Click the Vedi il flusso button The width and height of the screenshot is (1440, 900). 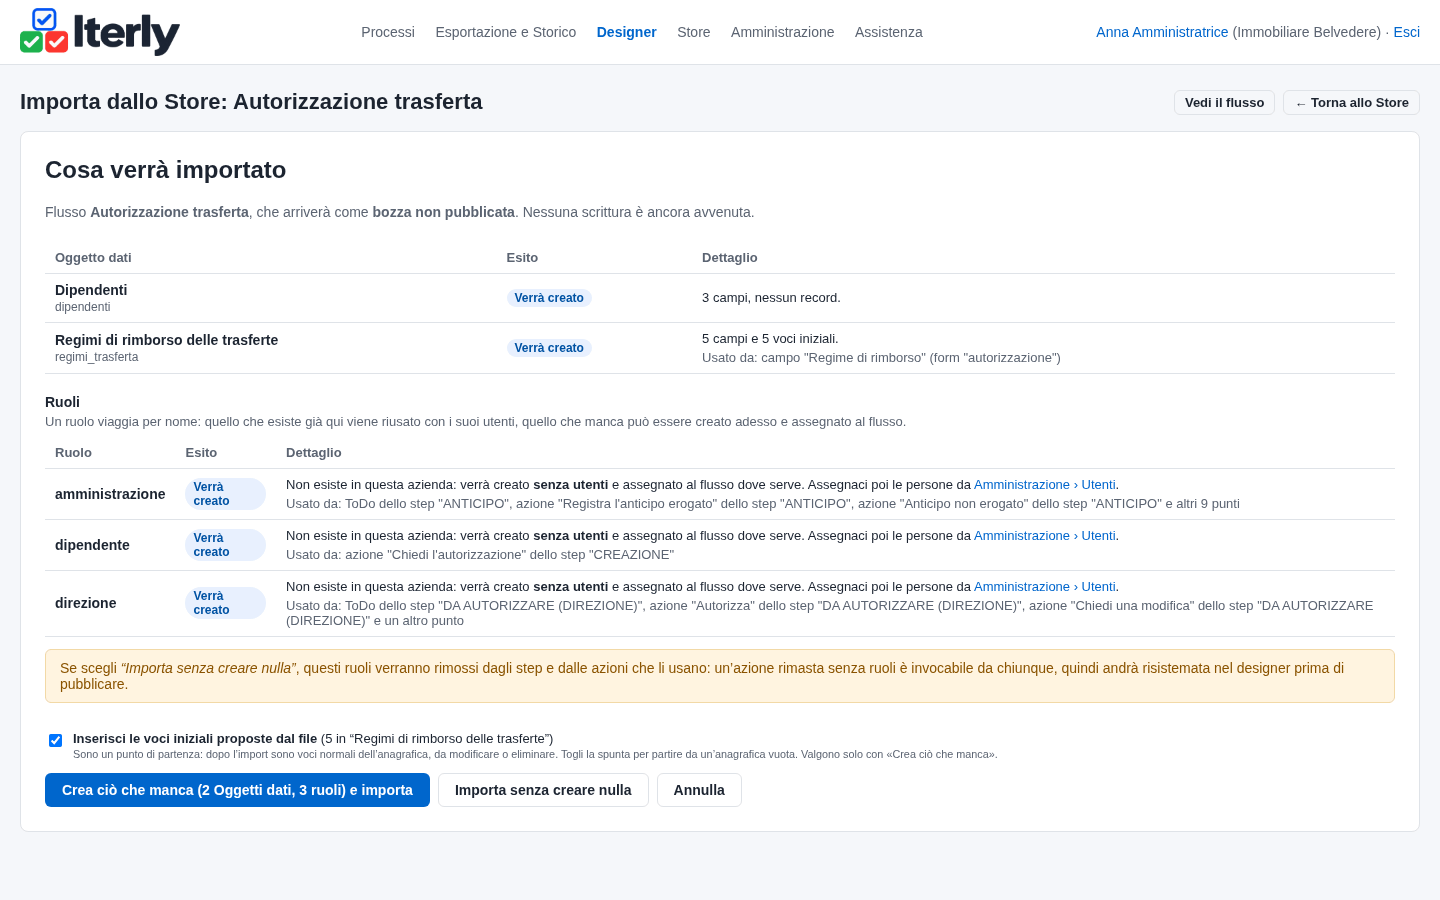coord(1224,103)
